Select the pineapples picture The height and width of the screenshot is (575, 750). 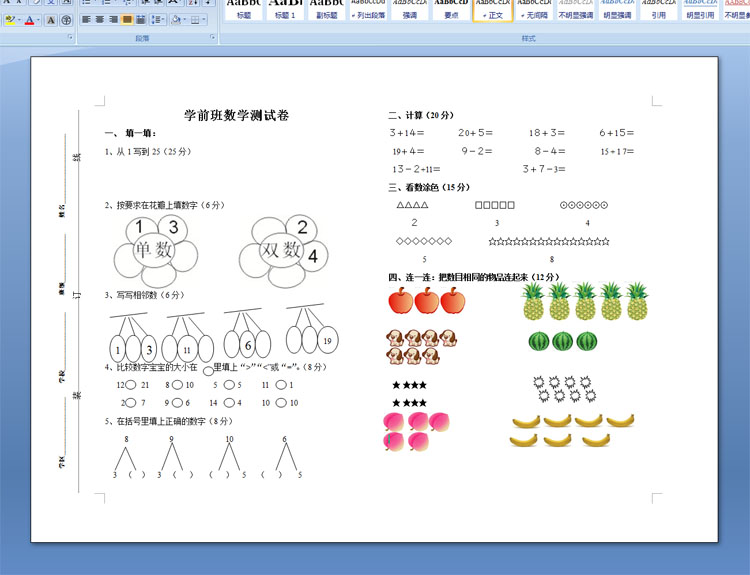pyautogui.click(x=585, y=301)
